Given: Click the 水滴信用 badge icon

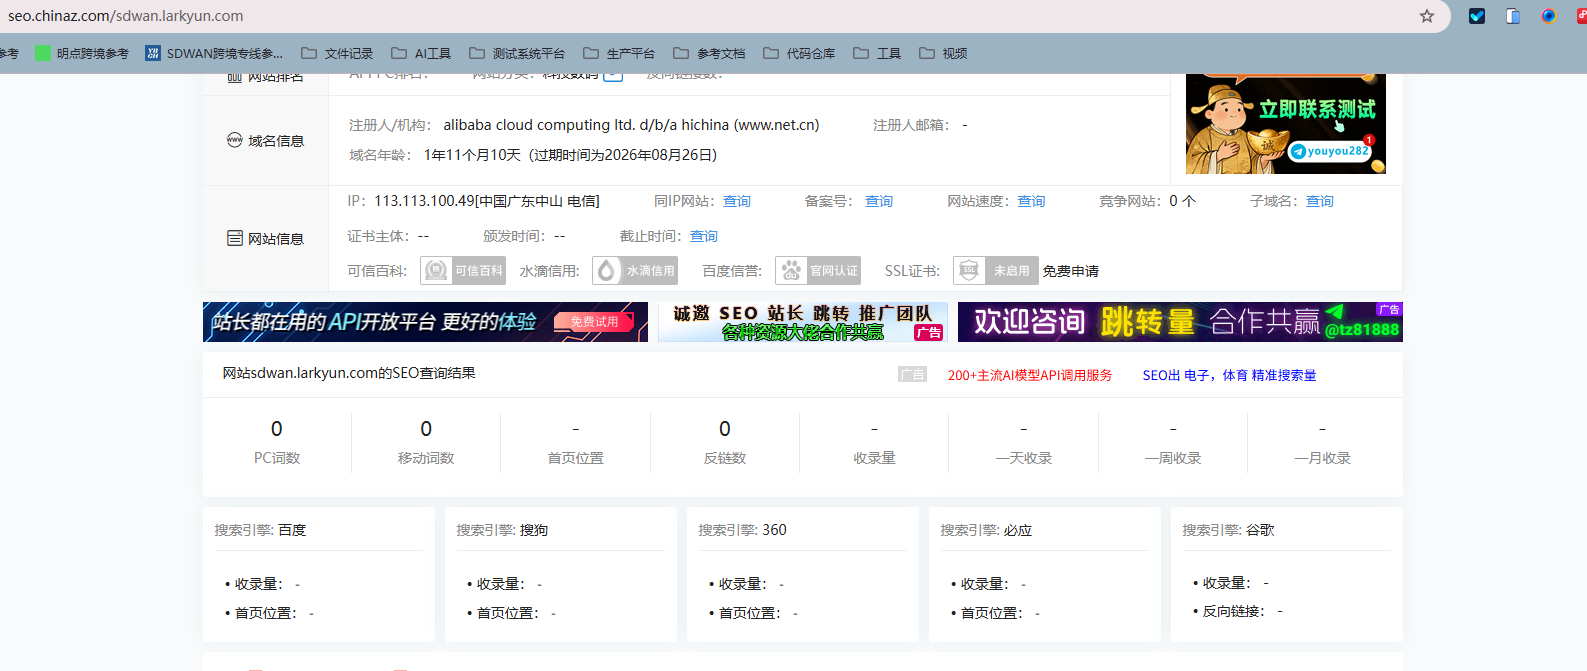Looking at the screenshot, I should tap(635, 271).
